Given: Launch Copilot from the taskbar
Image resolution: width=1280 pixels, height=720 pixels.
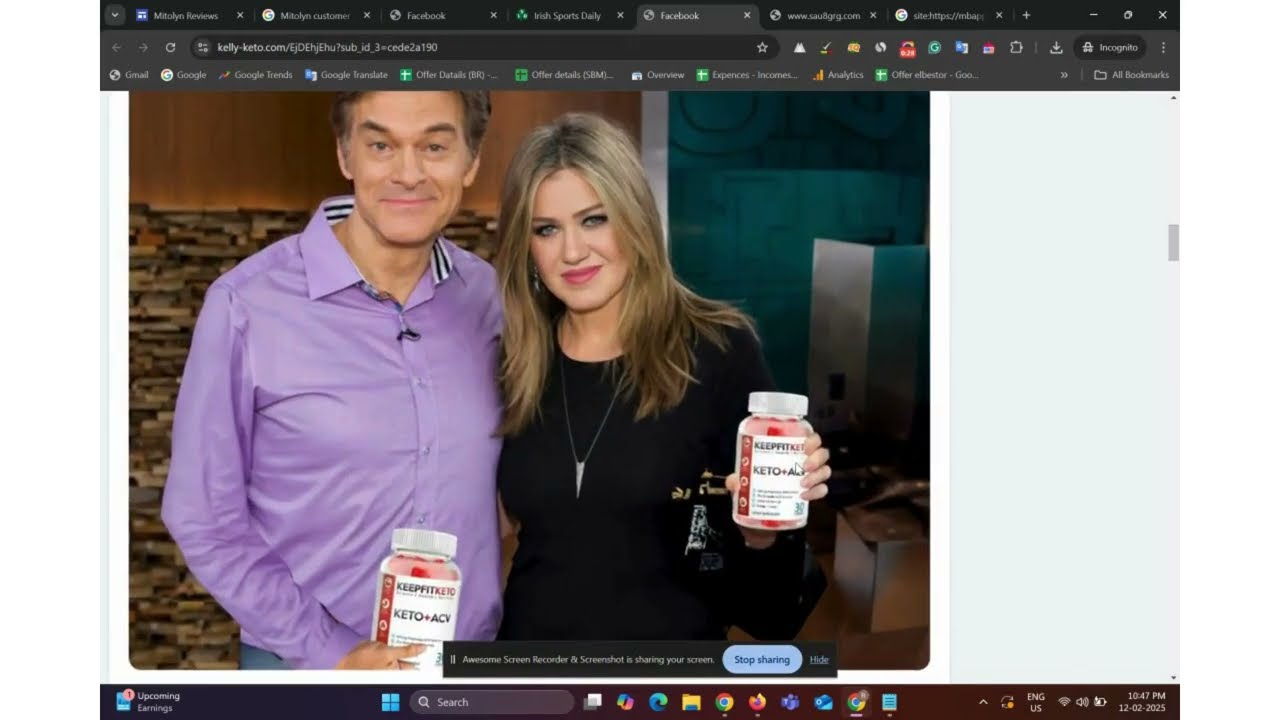Looking at the screenshot, I should [625, 702].
